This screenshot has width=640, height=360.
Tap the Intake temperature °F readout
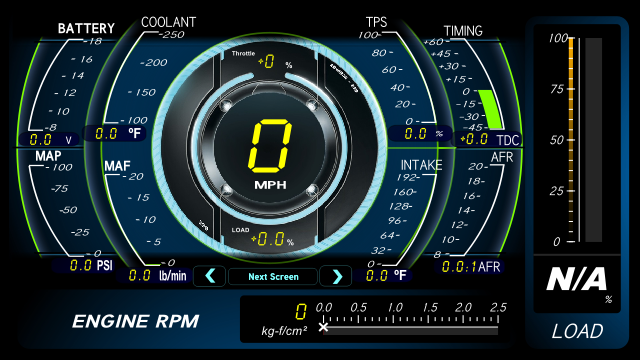pos(384,275)
